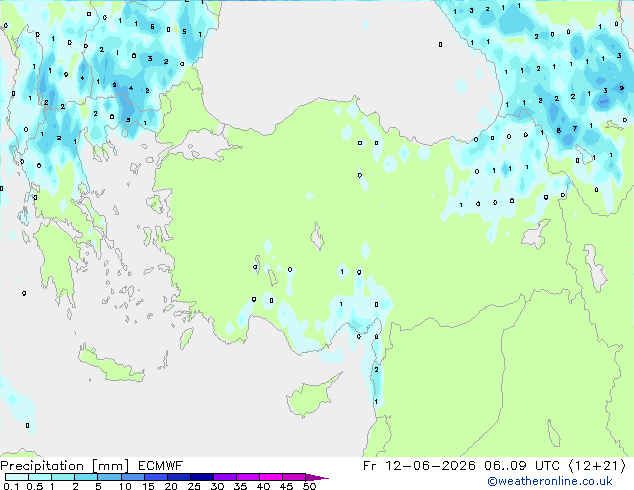Click the "0.1" legend scale label

tap(11, 486)
